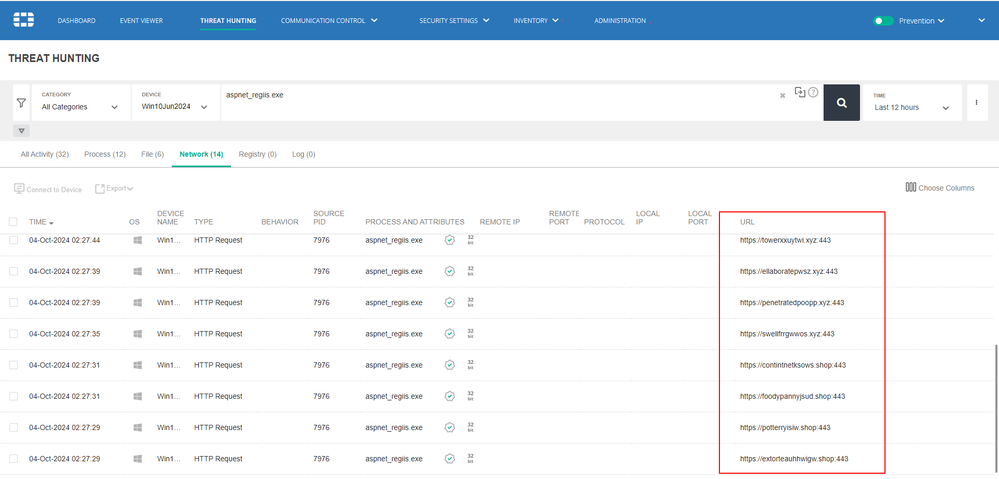Expand the Category dropdown

click(x=79, y=107)
